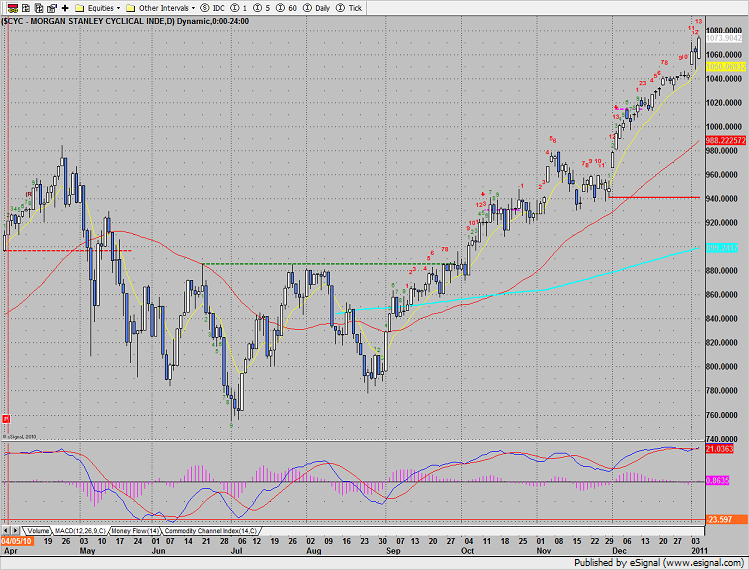
Task: Click the fourth toolbar icon with linked windows
Action: 52,8
